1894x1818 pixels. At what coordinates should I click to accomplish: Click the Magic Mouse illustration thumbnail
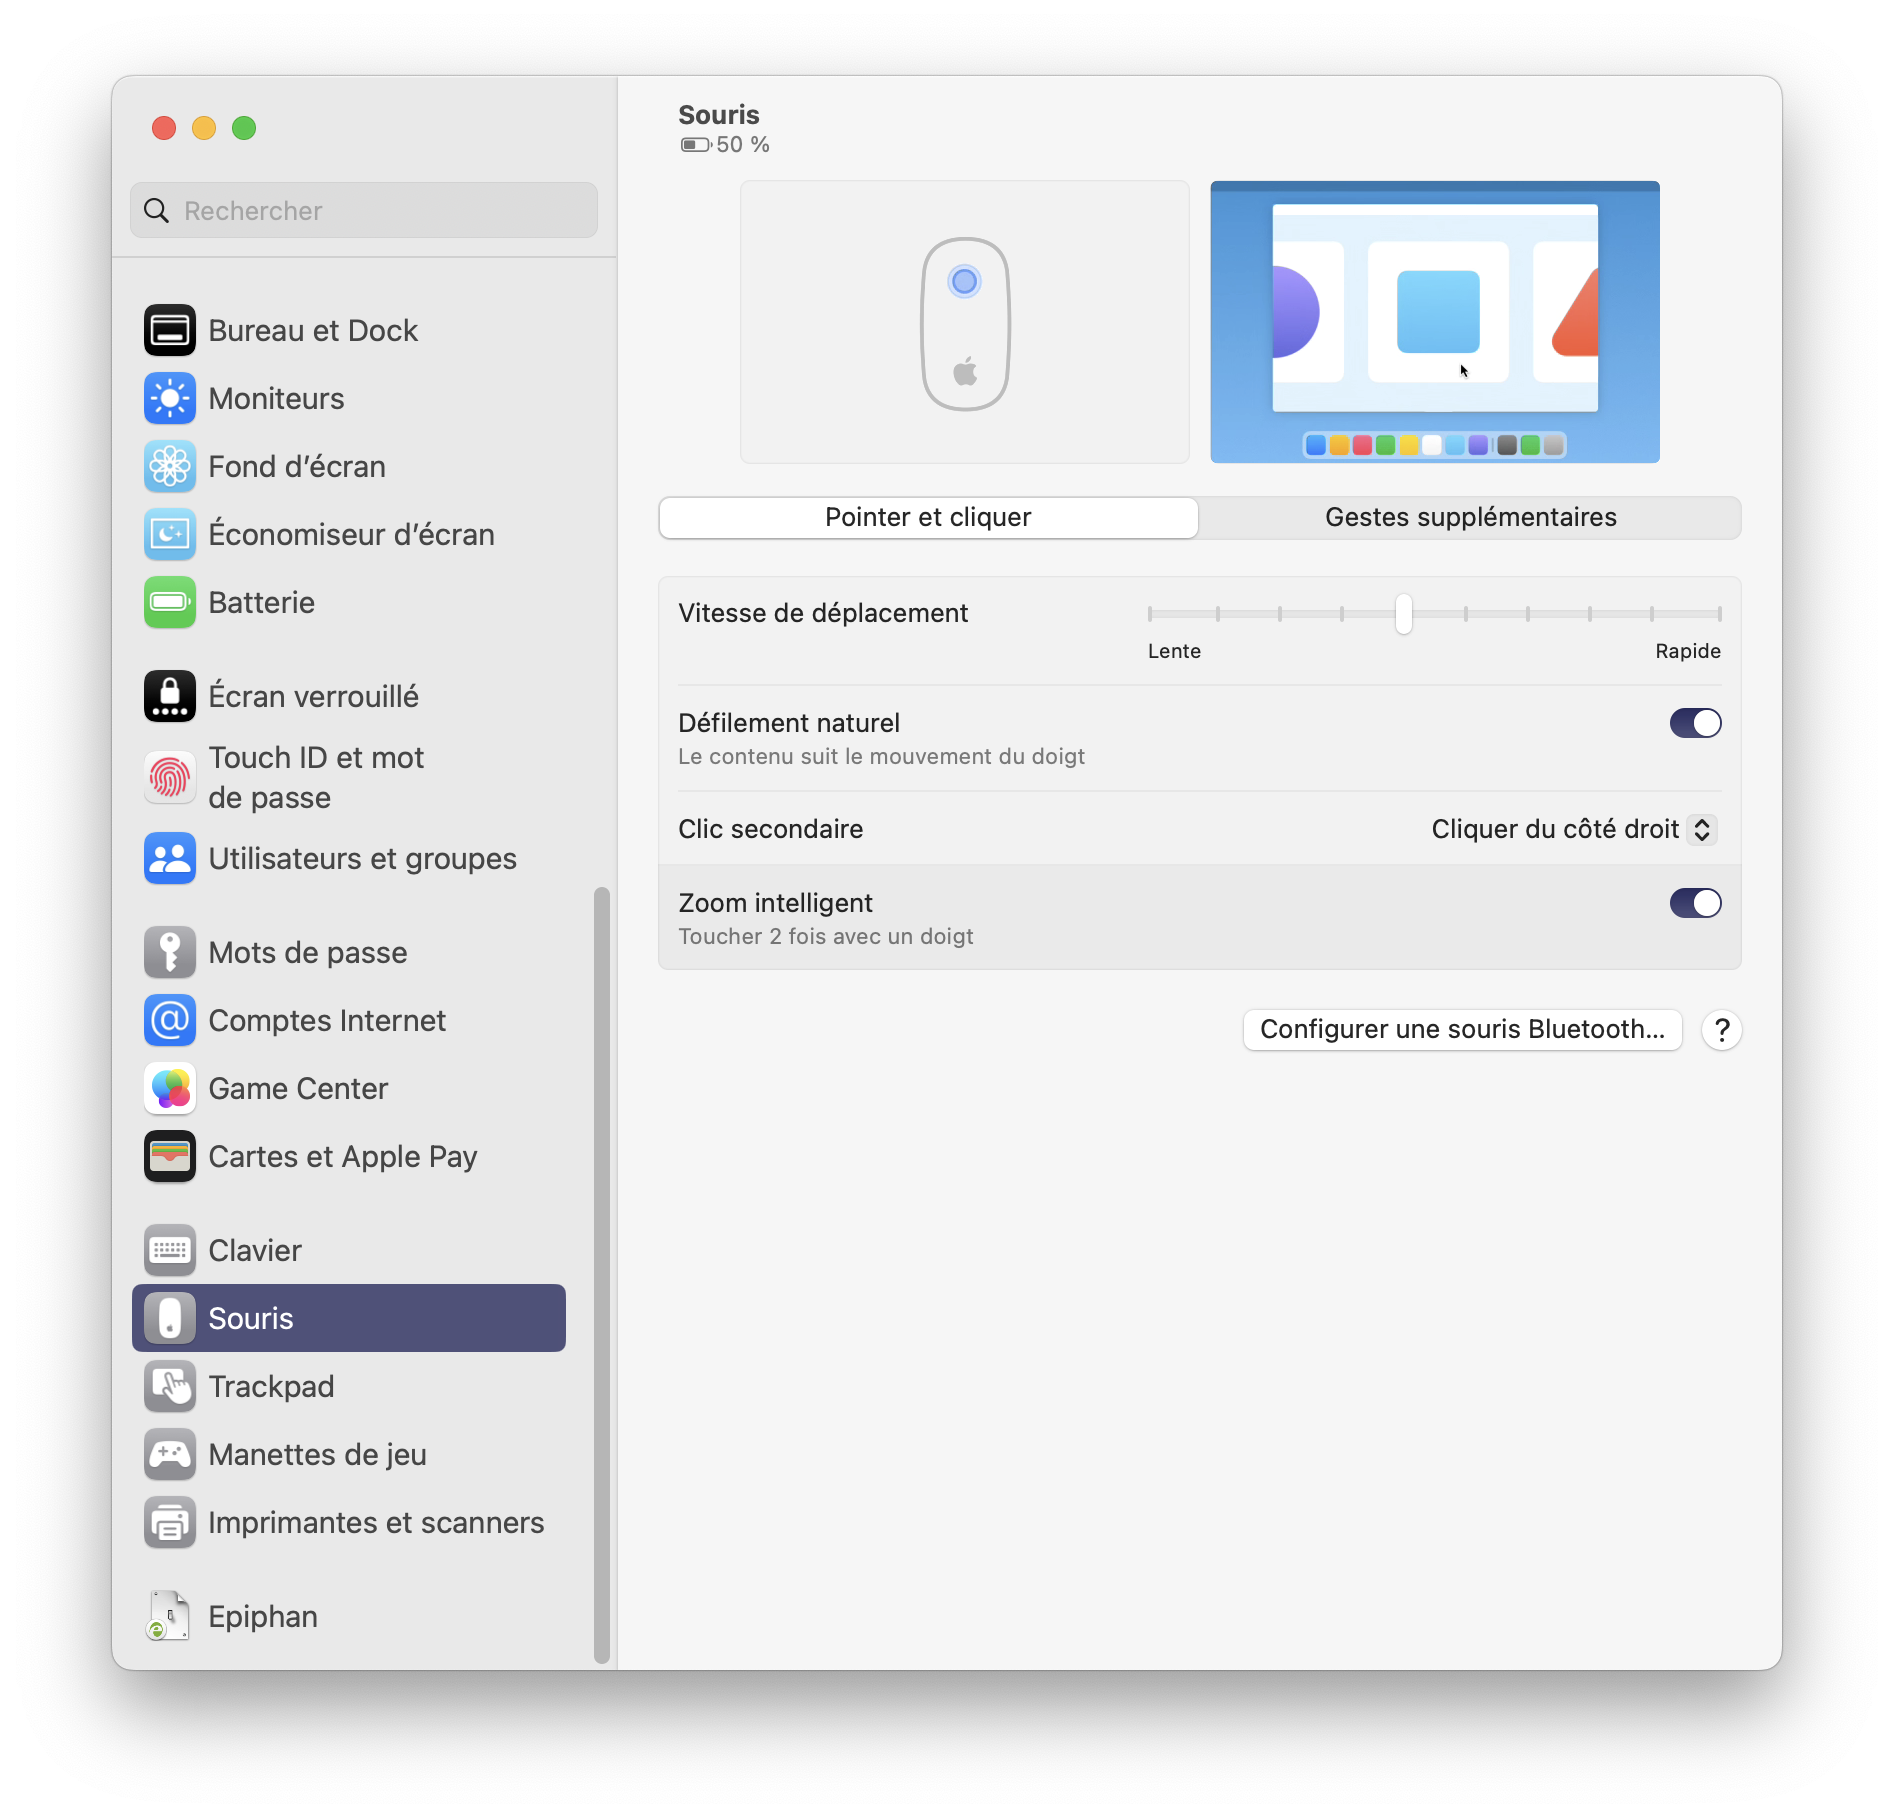click(965, 322)
